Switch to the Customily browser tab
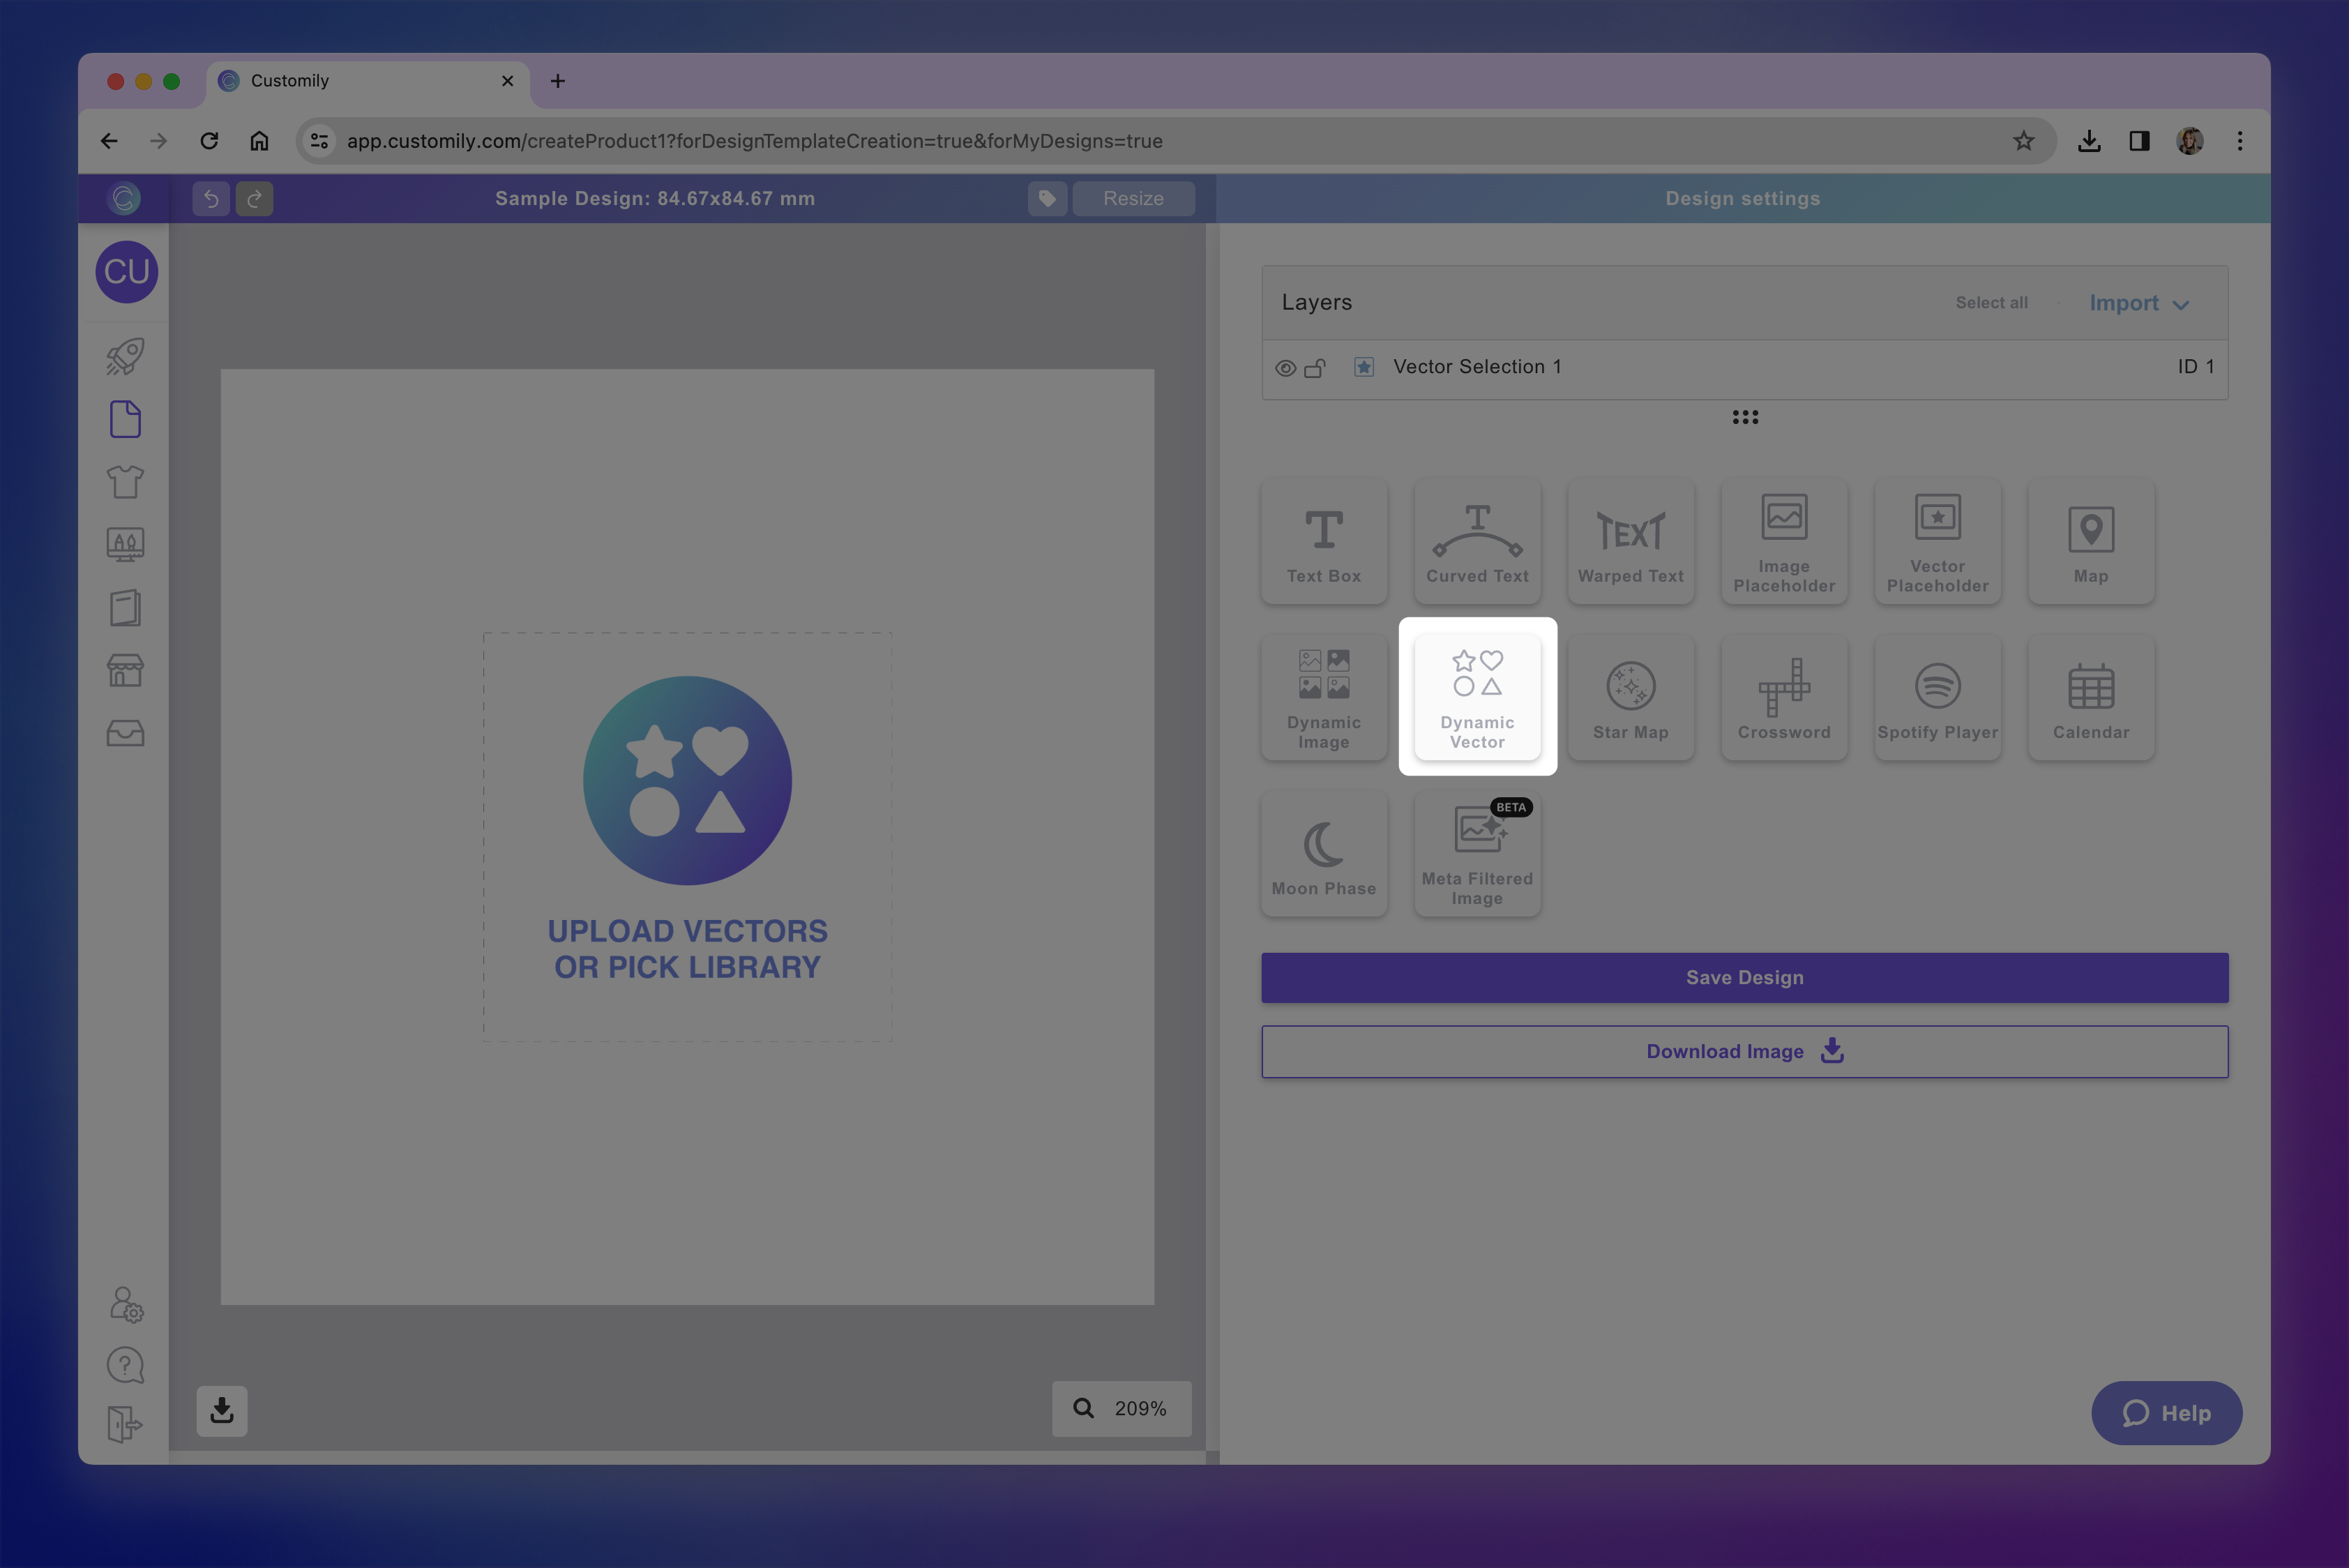Image resolution: width=2349 pixels, height=1568 pixels. pos(330,81)
